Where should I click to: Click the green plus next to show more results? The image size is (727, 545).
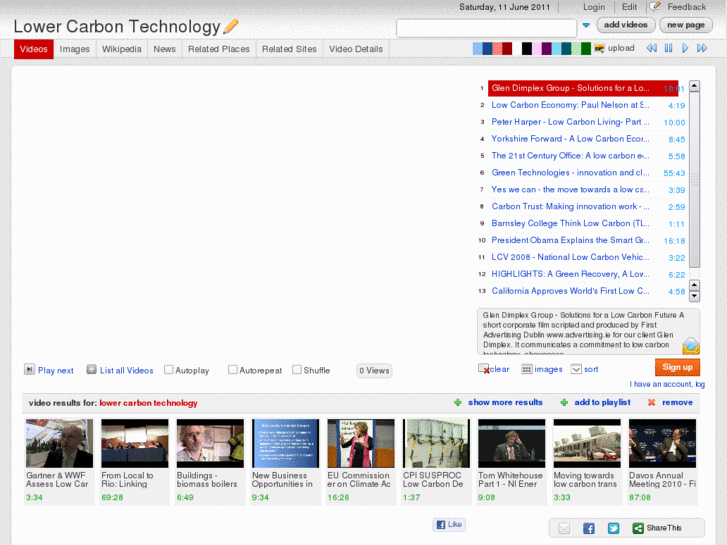[458, 402]
